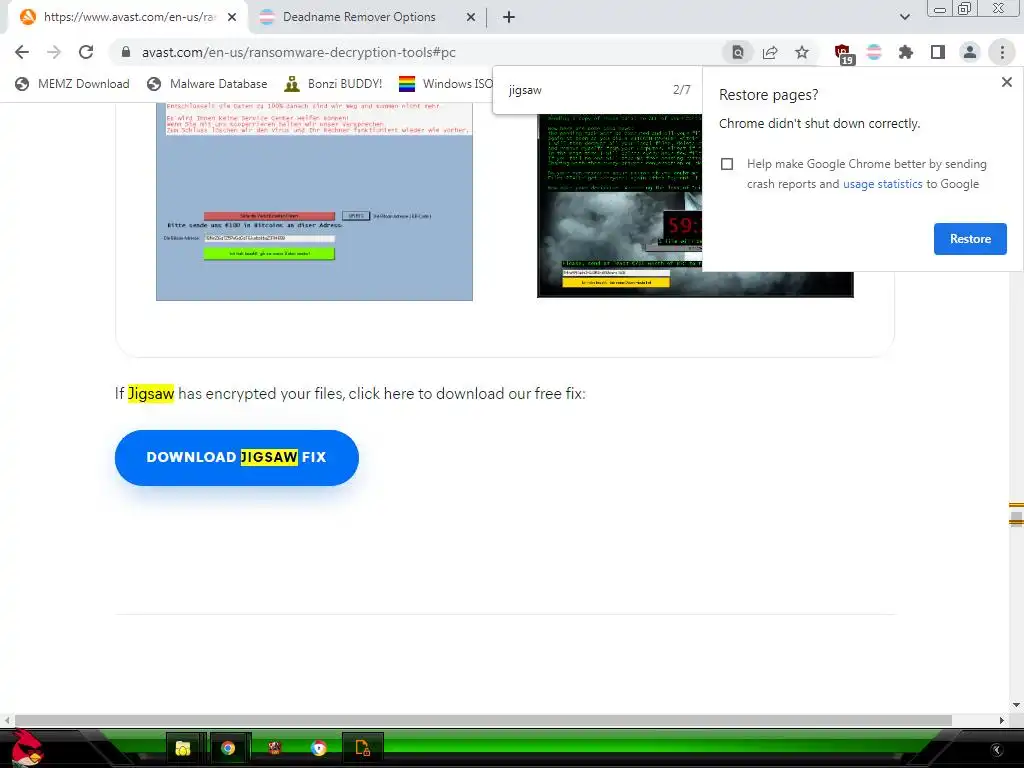
Task: Open the Extensions puzzle-piece menu
Action: [x=906, y=52]
